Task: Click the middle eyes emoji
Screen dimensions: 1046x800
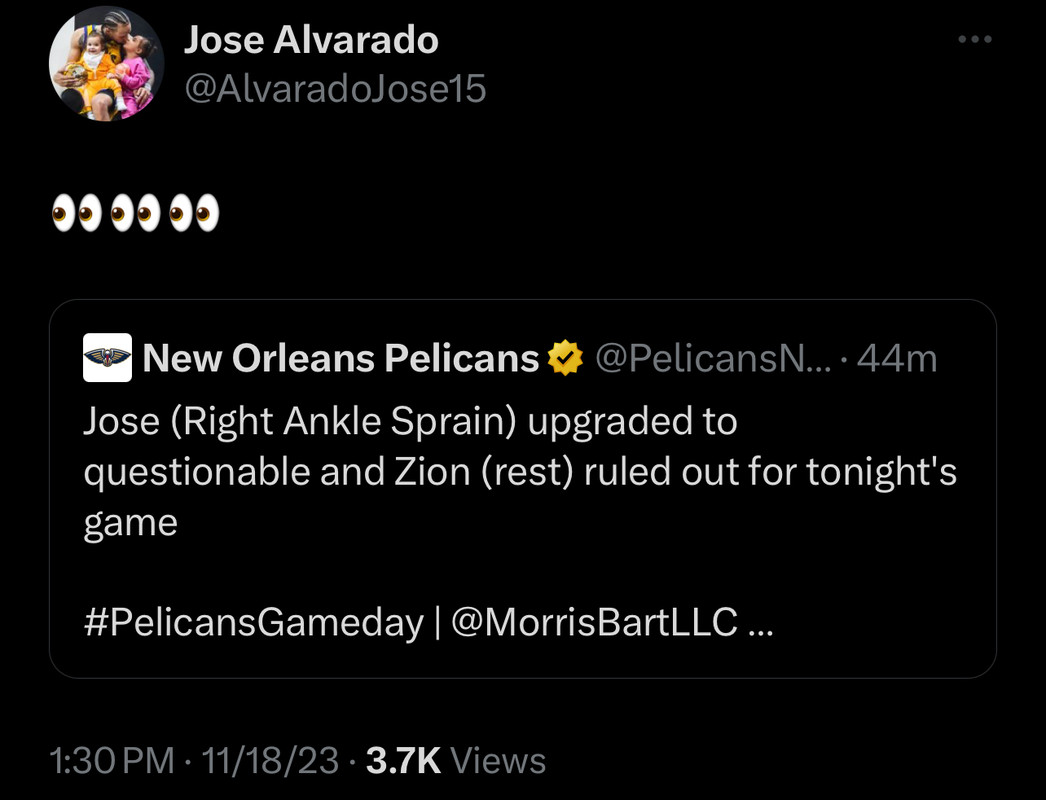Action: 135,213
